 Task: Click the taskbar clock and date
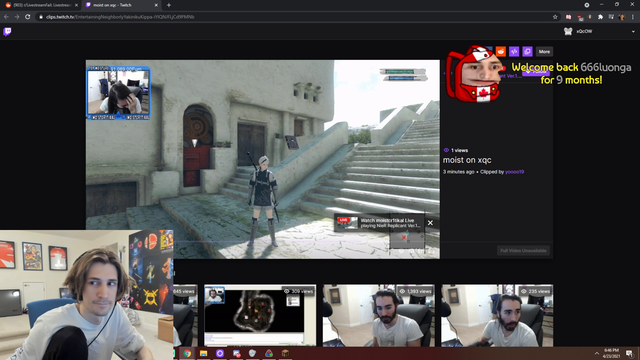tap(612, 353)
